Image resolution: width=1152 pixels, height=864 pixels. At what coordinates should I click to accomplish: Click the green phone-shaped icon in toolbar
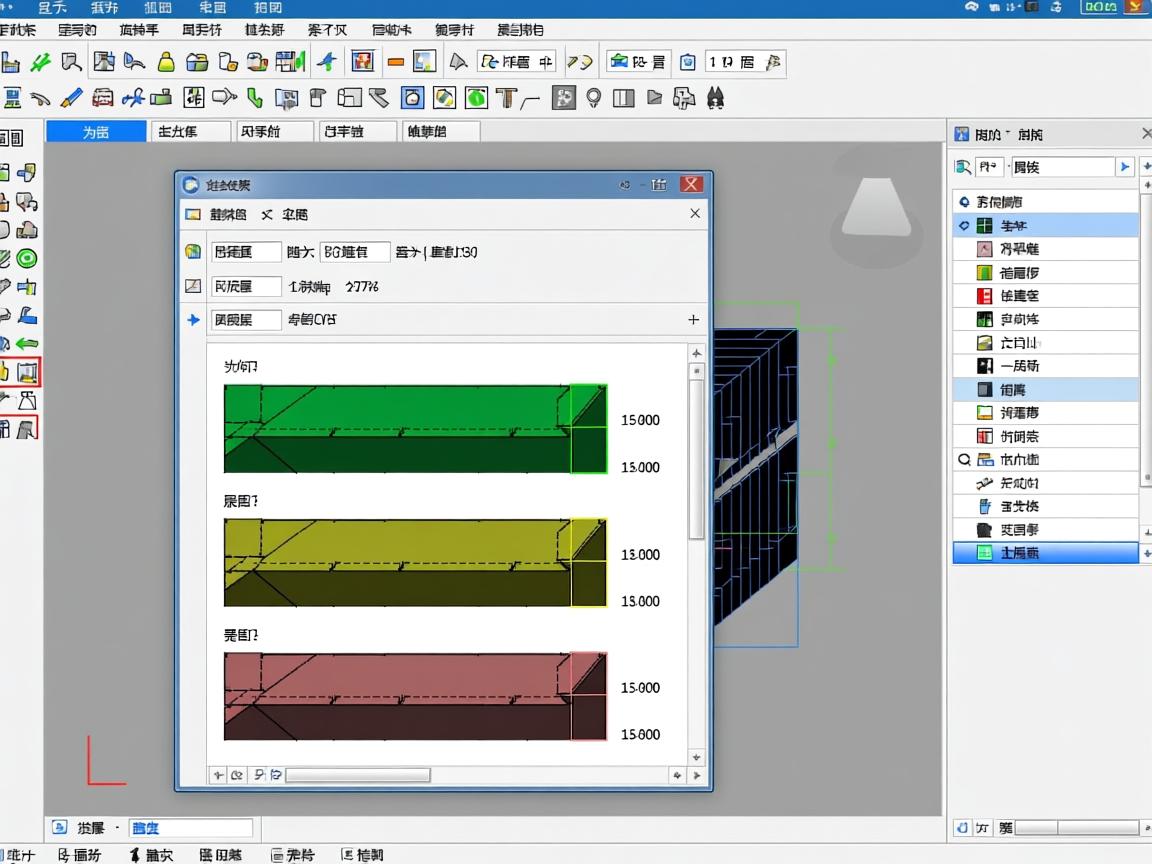pyautogui.click(x=255, y=98)
